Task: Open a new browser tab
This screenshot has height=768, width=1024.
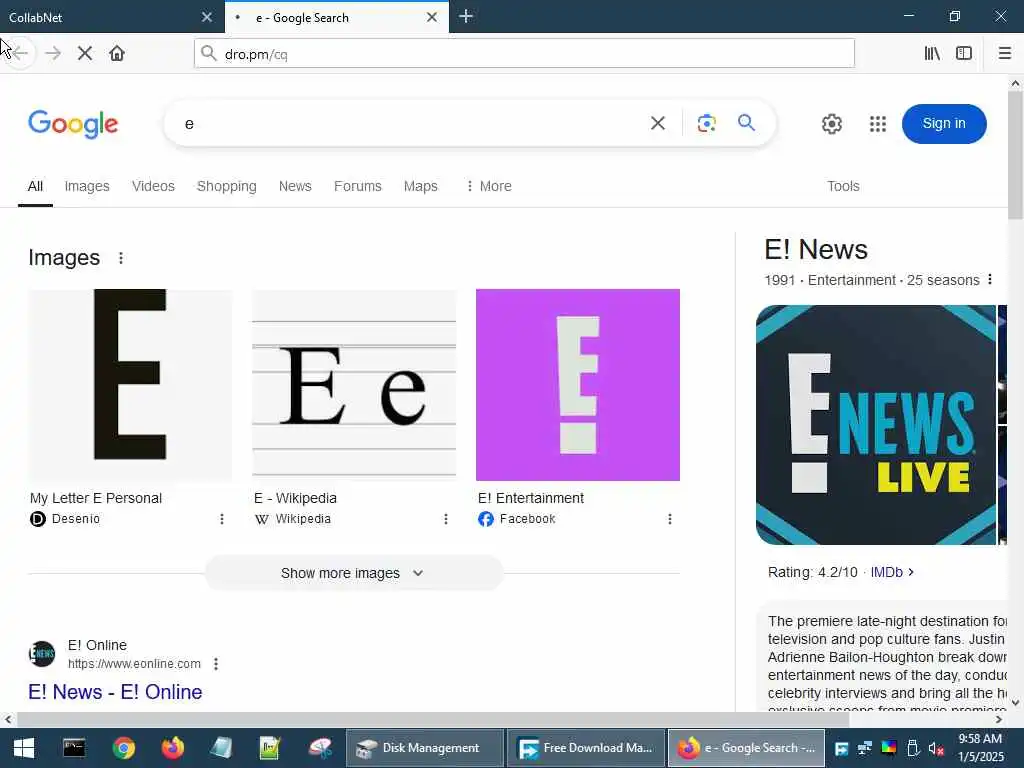Action: pyautogui.click(x=466, y=16)
